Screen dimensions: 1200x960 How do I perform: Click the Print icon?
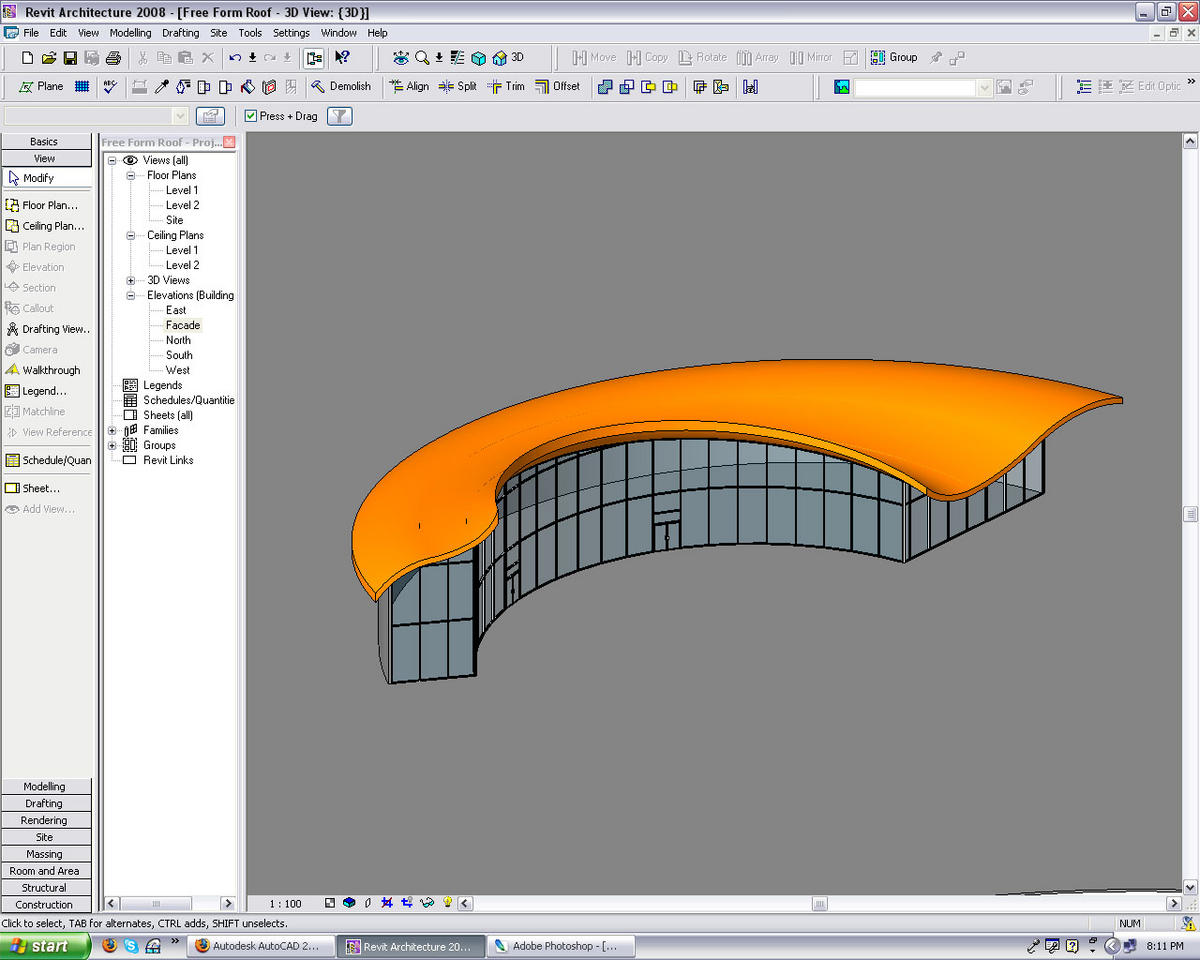click(x=113, y=58)
